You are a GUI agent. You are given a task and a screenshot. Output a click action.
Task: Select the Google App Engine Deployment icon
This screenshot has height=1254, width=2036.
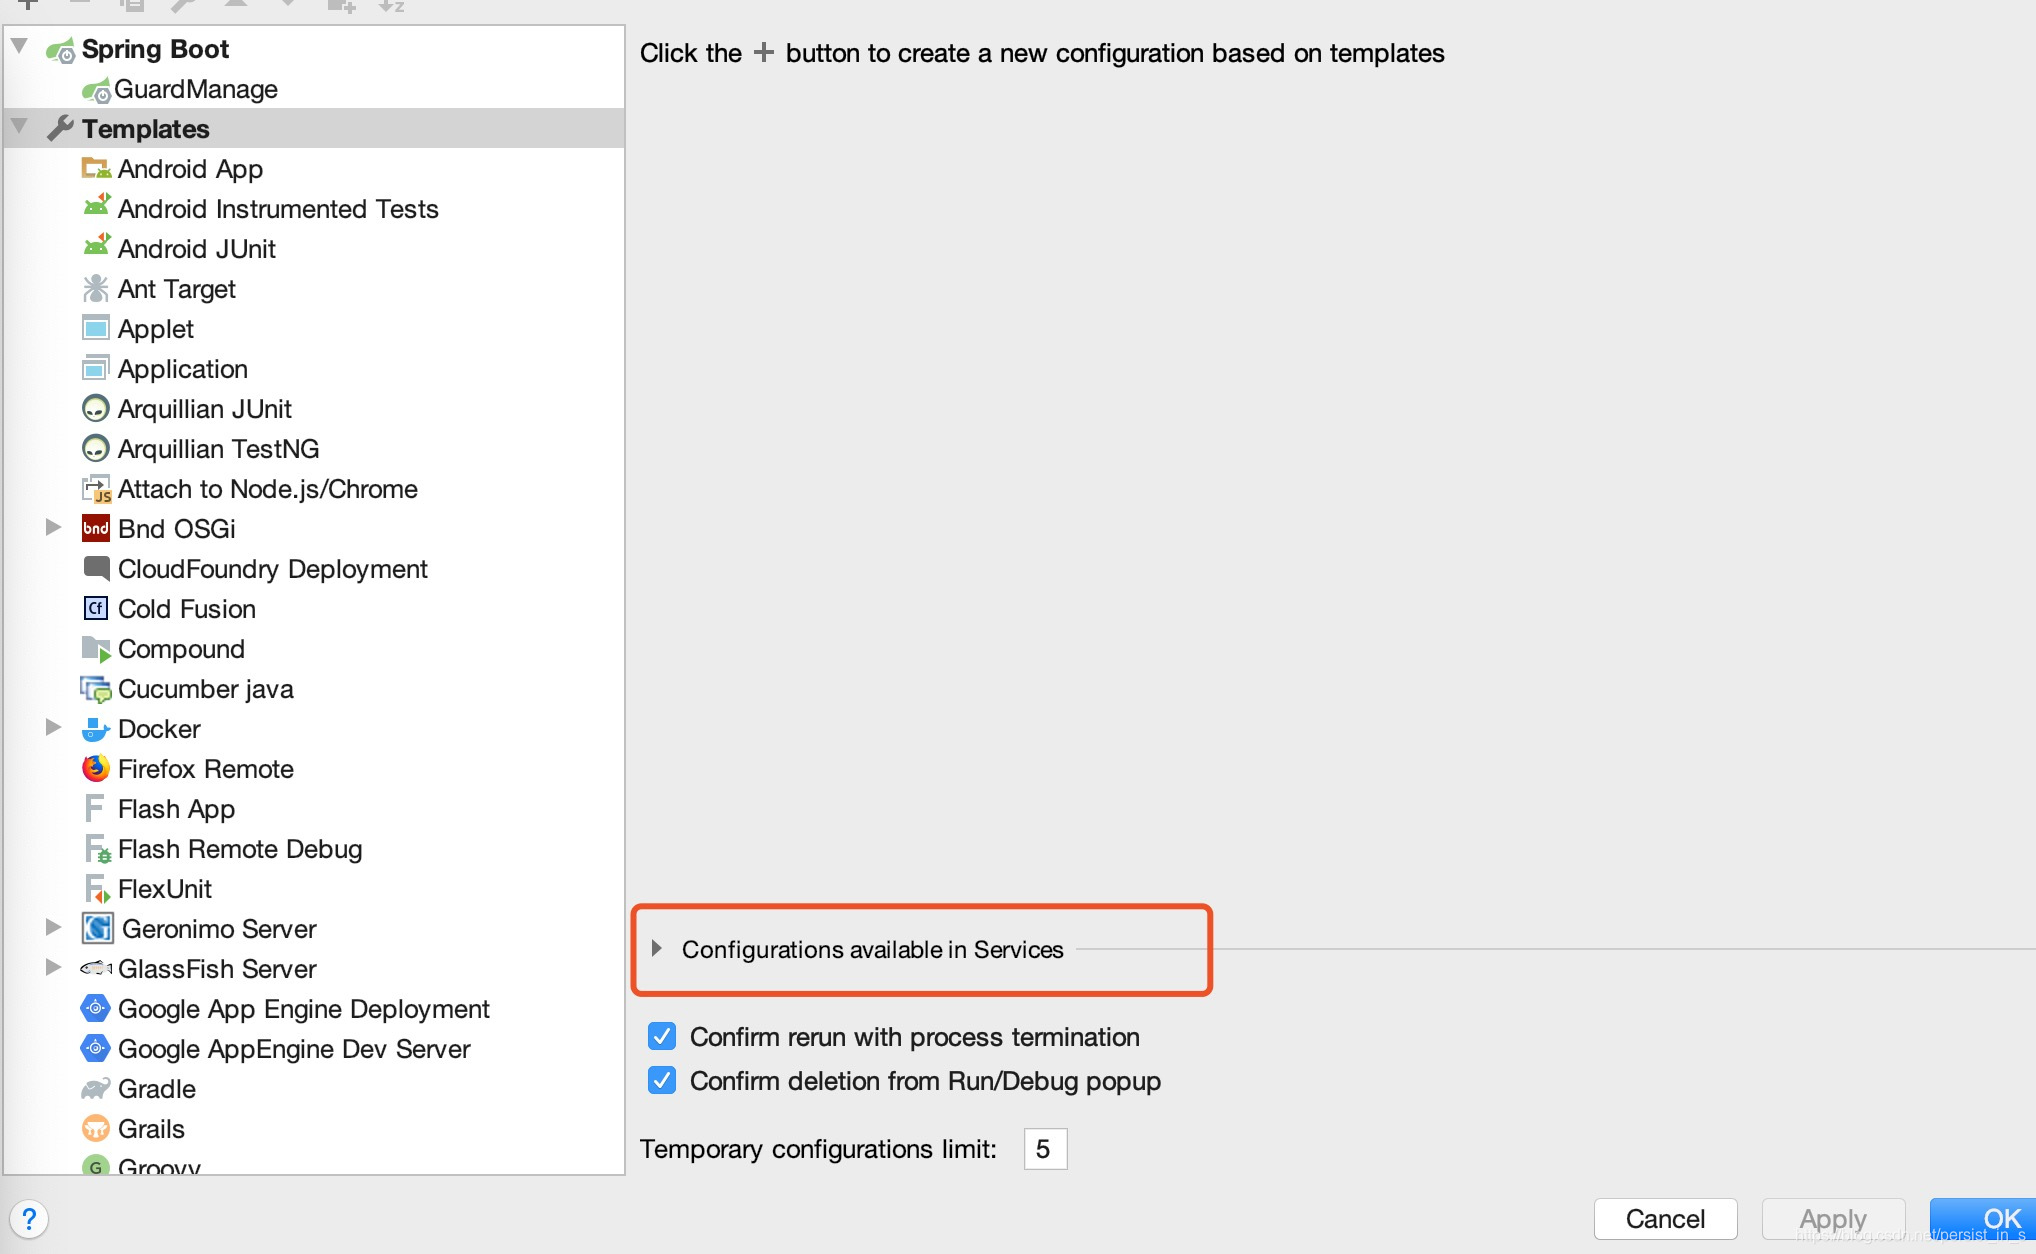click(96, 1008)
